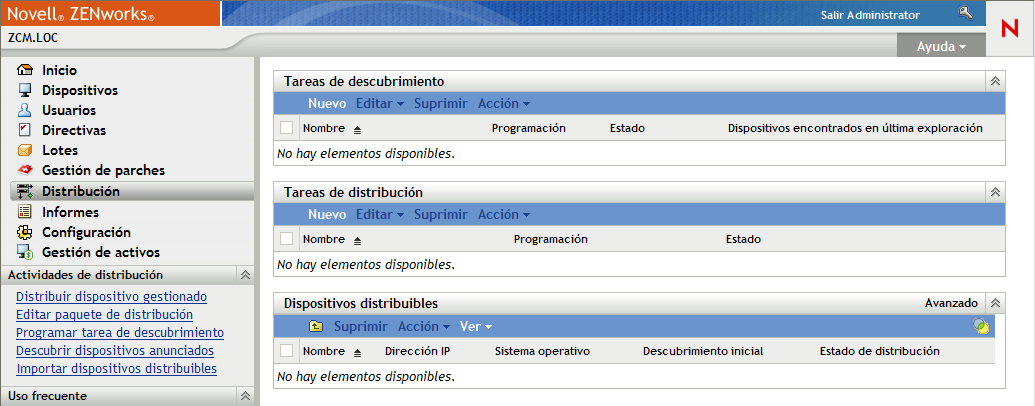Screen dimensions: 1035x406
Task: Open the Ayuda dropdown menu
Action: (941, 47)
